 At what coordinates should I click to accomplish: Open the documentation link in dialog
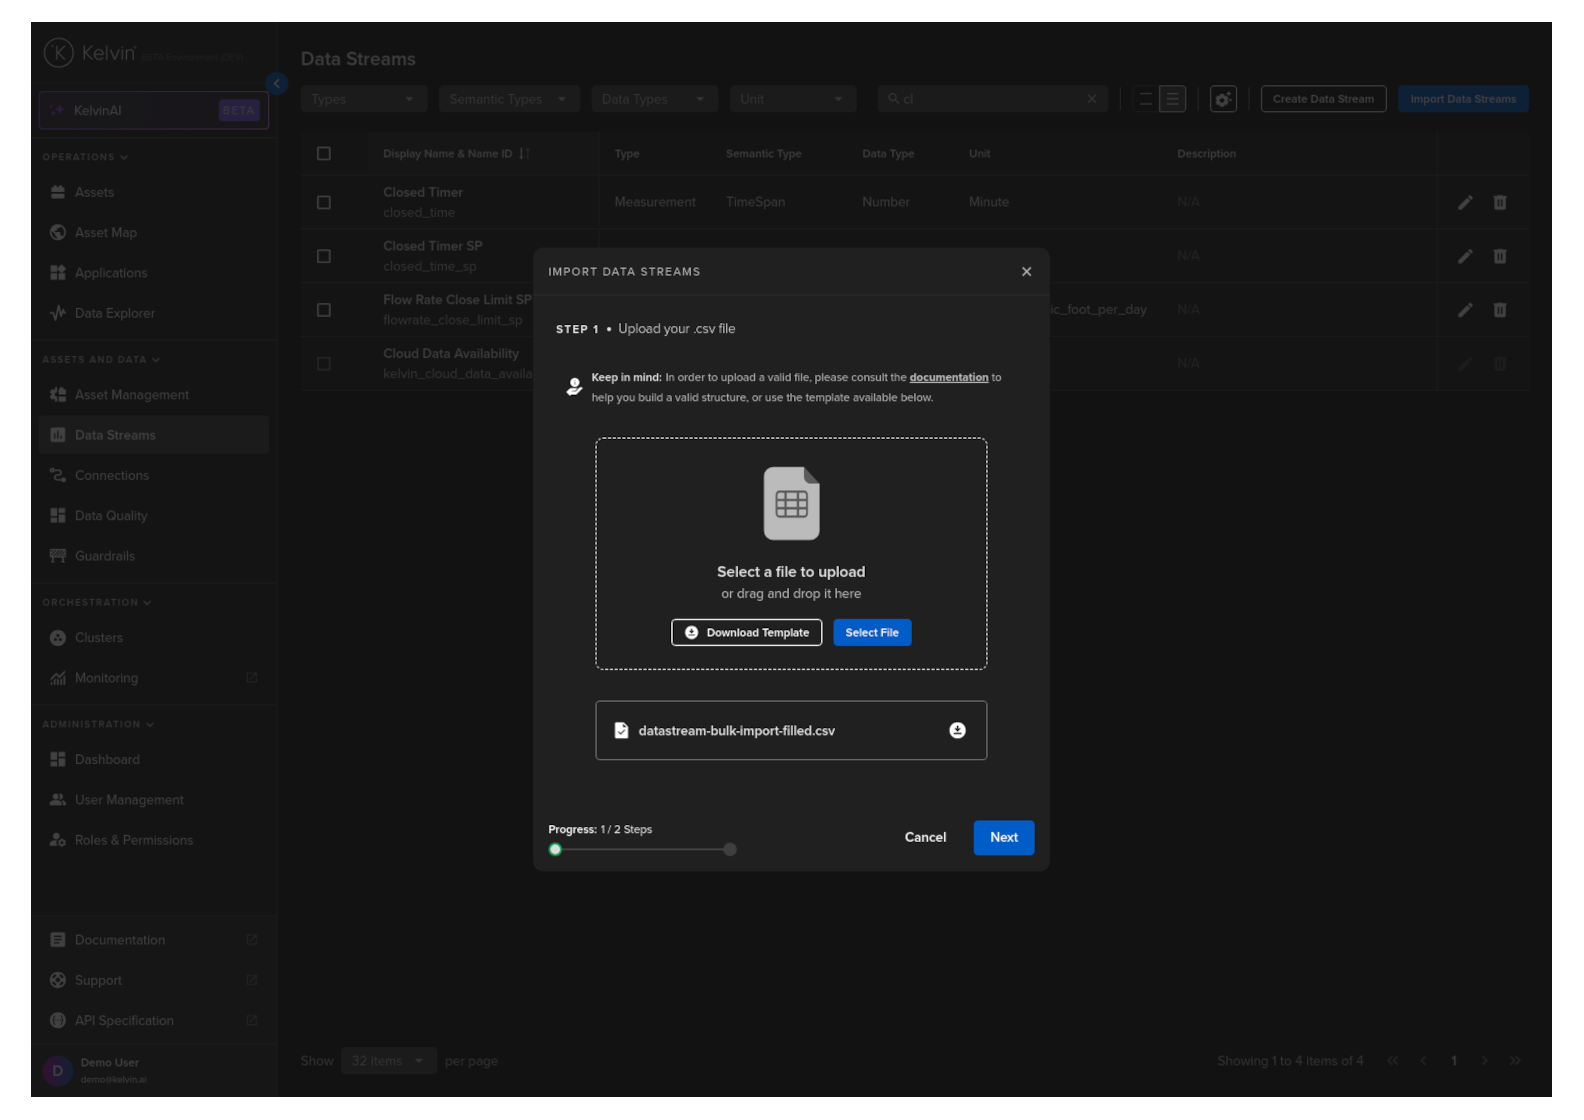pos(948,378)
